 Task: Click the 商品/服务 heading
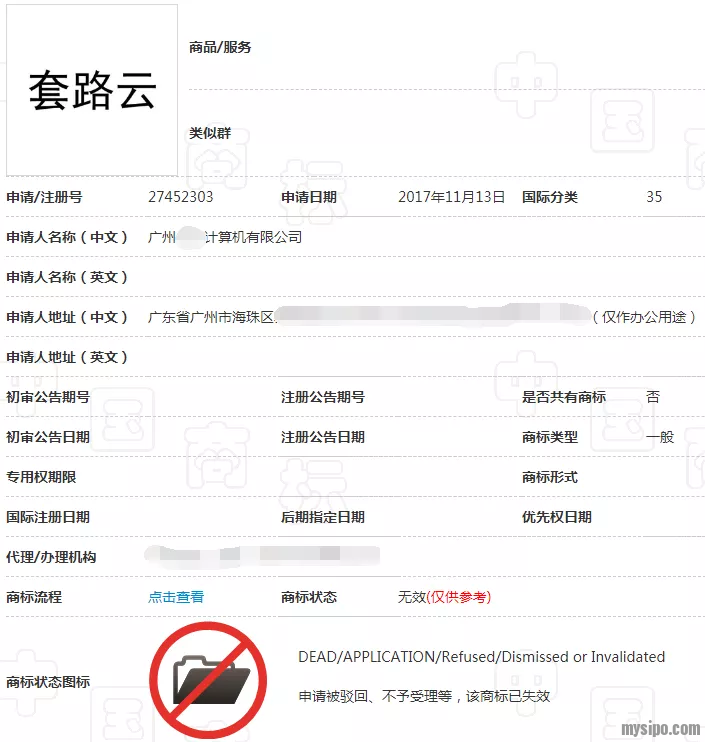(220, 47)
